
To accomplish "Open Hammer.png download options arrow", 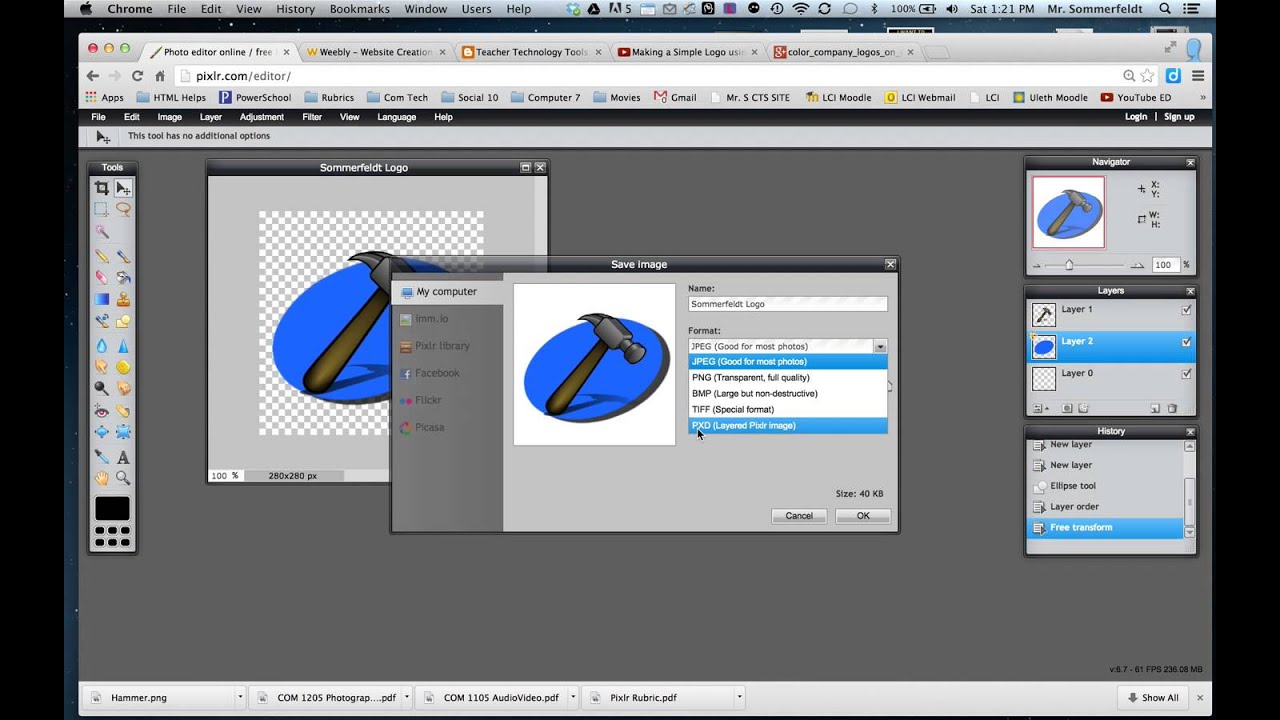I will (240, 697).
